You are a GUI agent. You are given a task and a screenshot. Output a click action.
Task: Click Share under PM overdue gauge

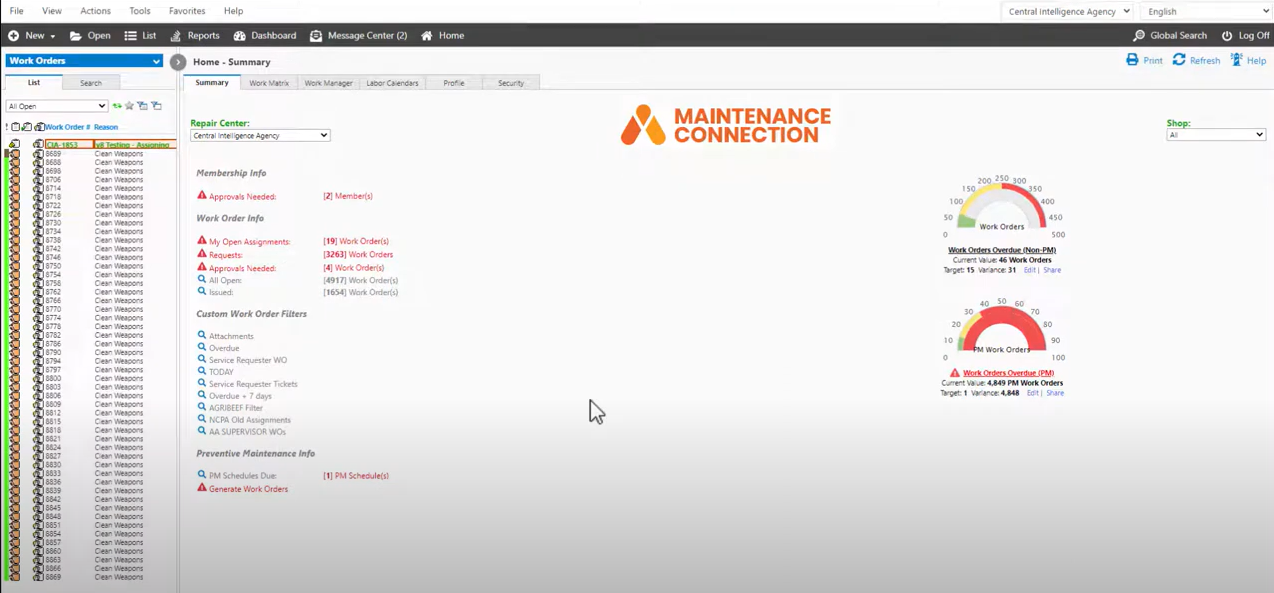coord(1055,393)
